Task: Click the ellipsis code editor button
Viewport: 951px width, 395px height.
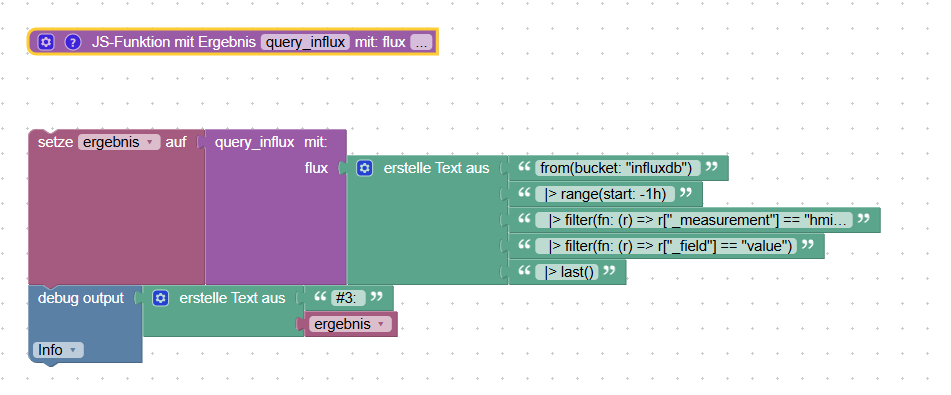Action: 422,42
